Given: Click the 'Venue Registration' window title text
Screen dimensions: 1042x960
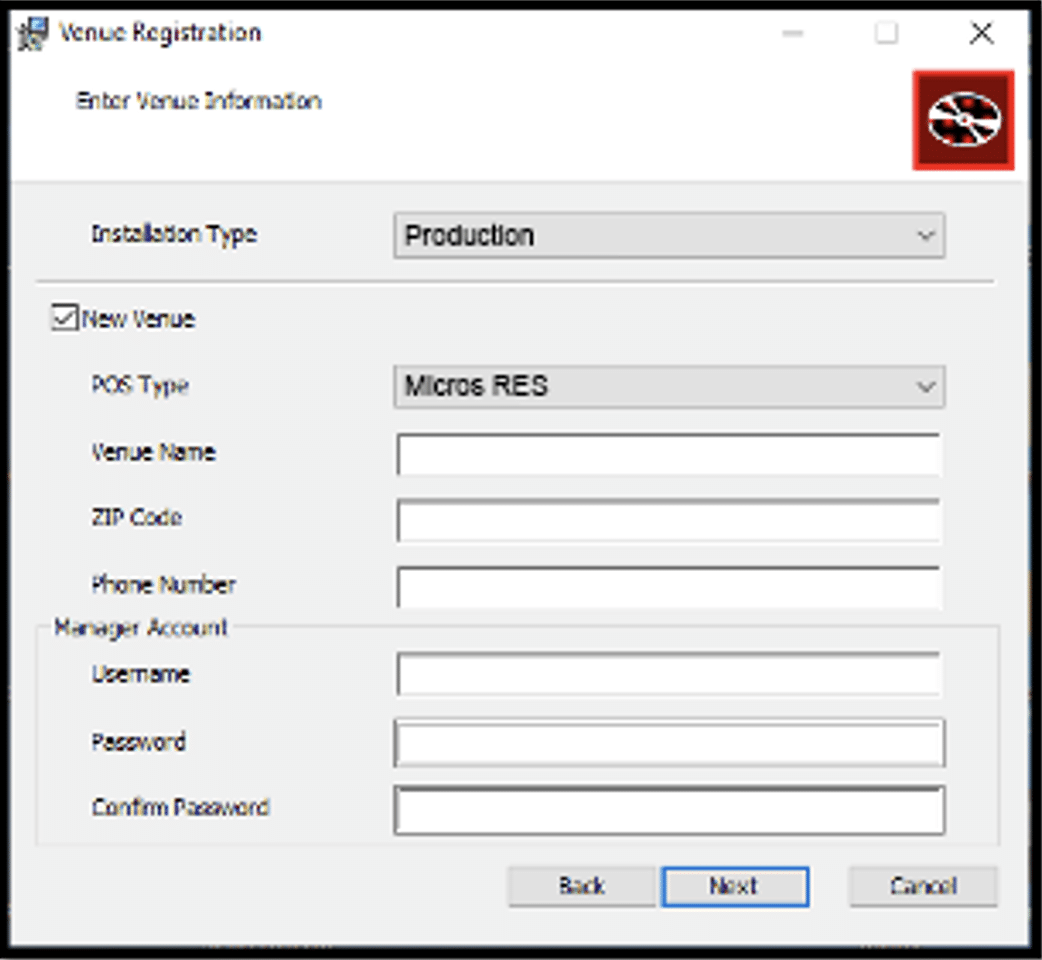Looking at the screenshot, I should click(x=160, y=32).
